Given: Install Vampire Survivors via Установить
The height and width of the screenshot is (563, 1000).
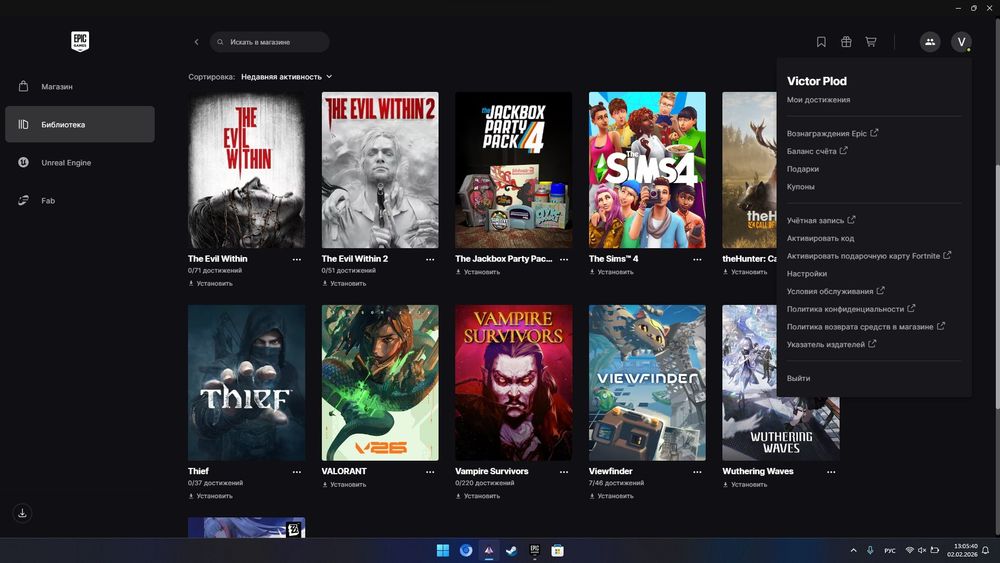Looking at the screenshot, I should 478,495.
